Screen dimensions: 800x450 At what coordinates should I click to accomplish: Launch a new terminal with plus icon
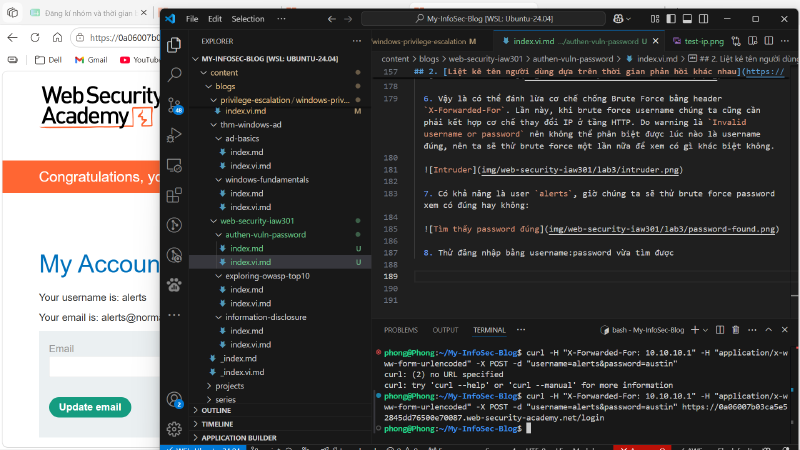[x=694, y=330]
